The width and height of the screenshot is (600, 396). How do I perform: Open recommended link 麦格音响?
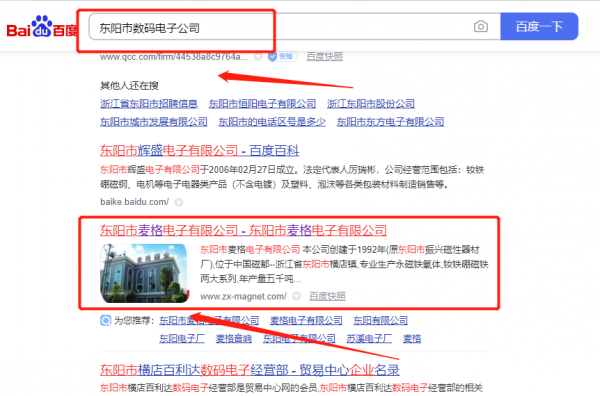click(234, 339)
